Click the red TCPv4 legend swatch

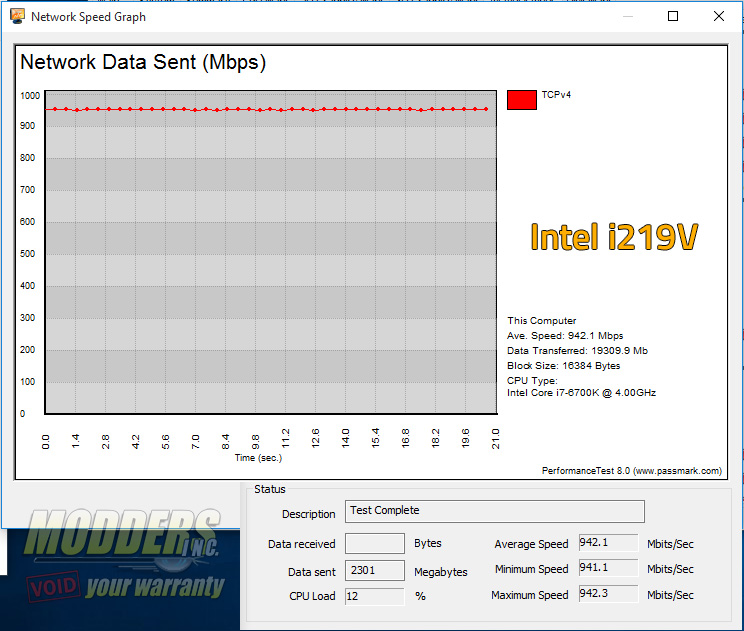click(521, 100)
